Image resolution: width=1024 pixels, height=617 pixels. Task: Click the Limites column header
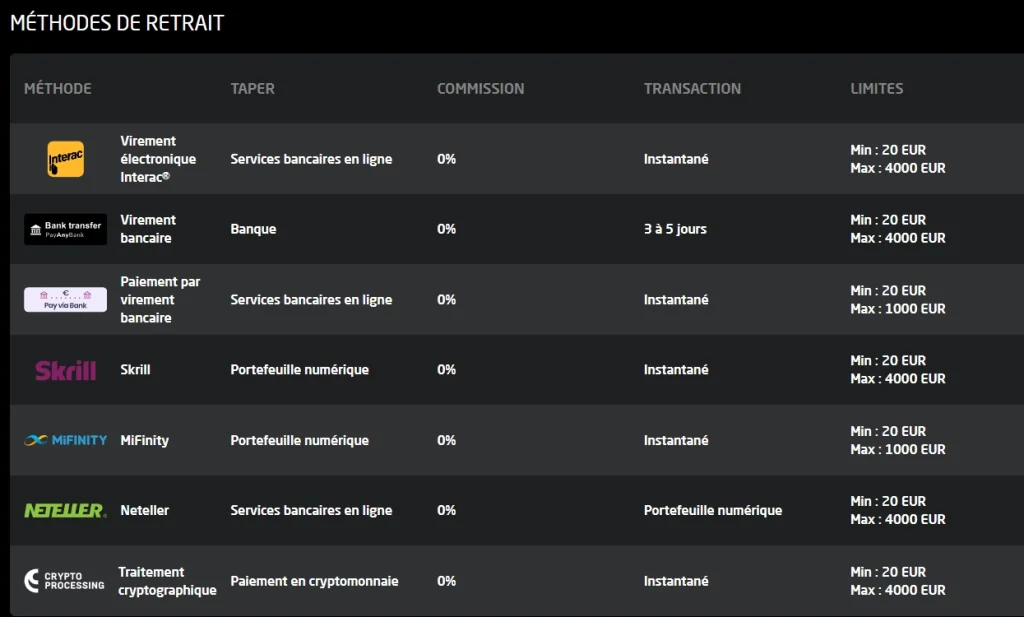pos(876,88)
